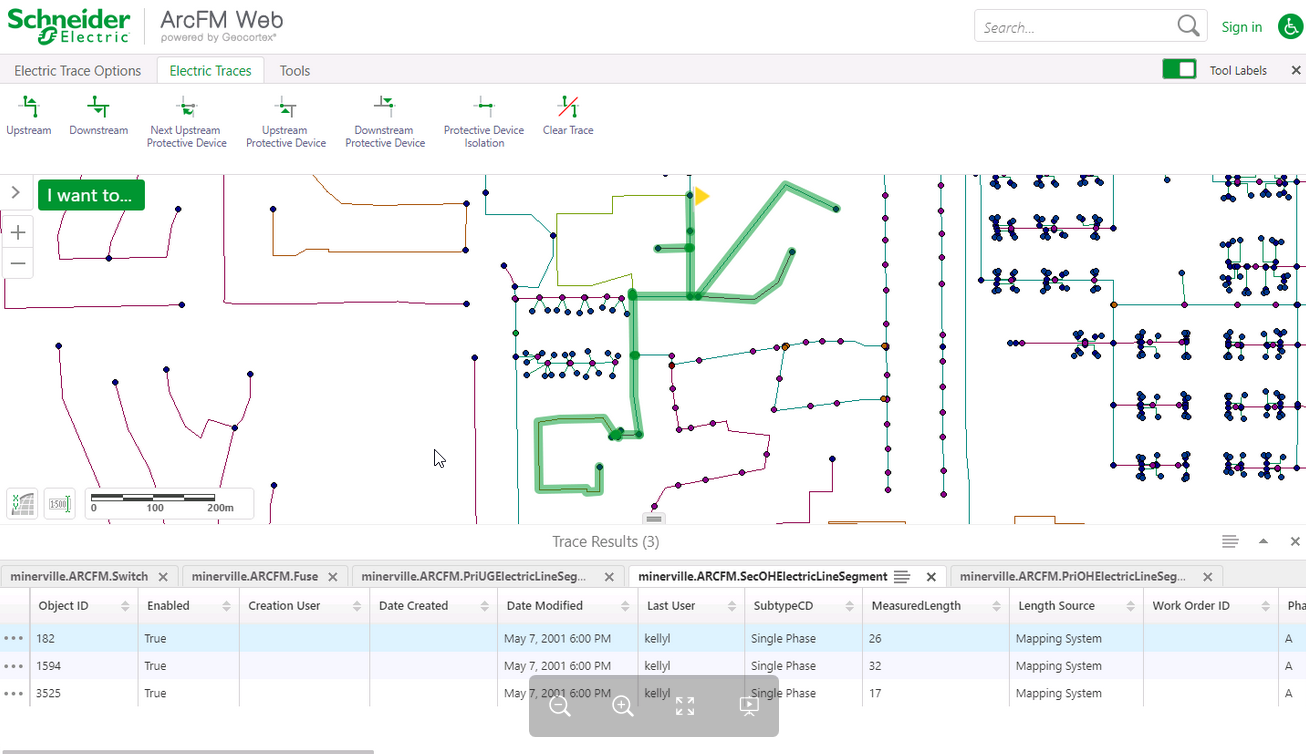Click the Trace Results list options icon
1306x754 pixels.
point(1230,540)
